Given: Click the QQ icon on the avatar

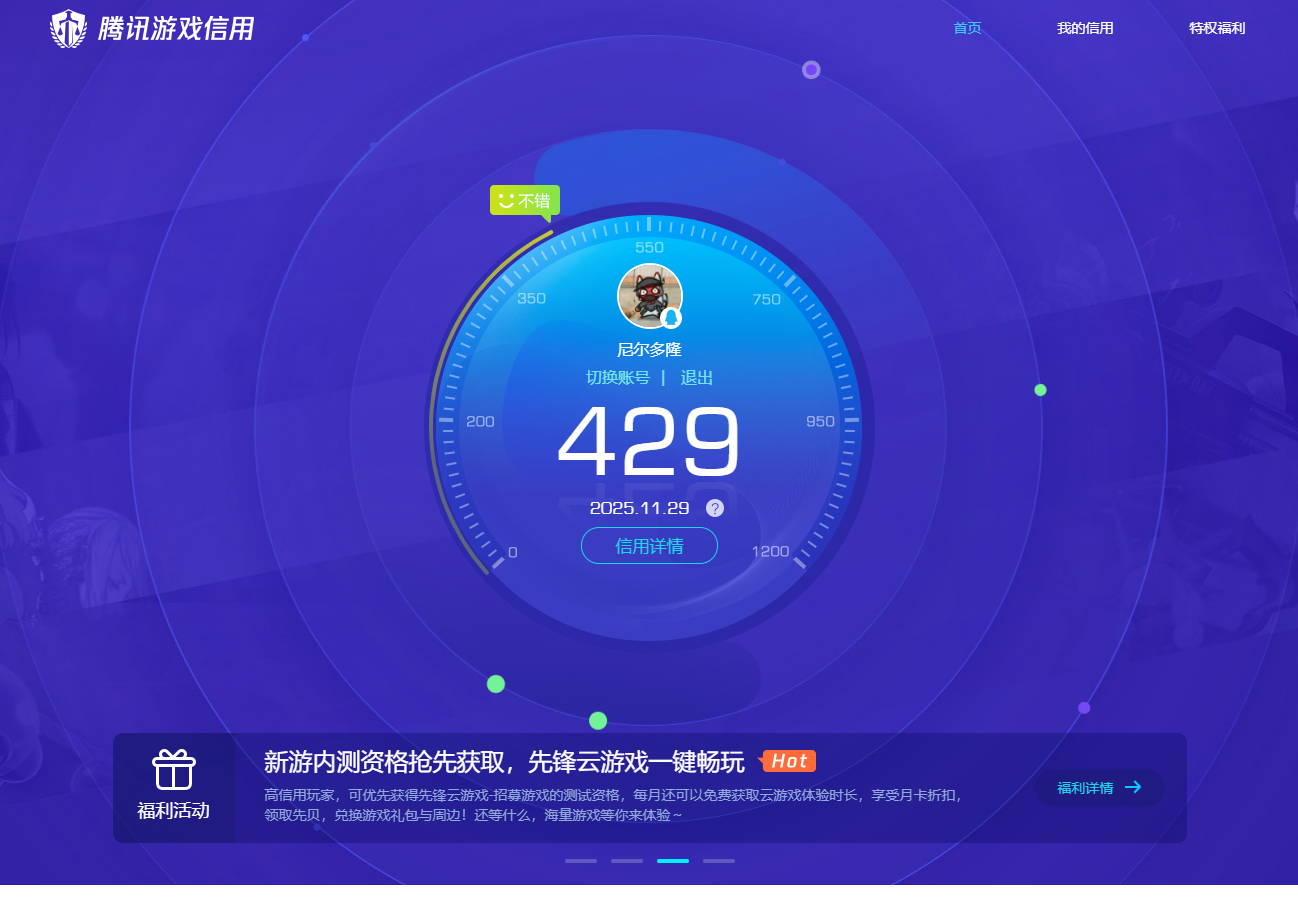Looking at the screenshot, I should [670, 319].
